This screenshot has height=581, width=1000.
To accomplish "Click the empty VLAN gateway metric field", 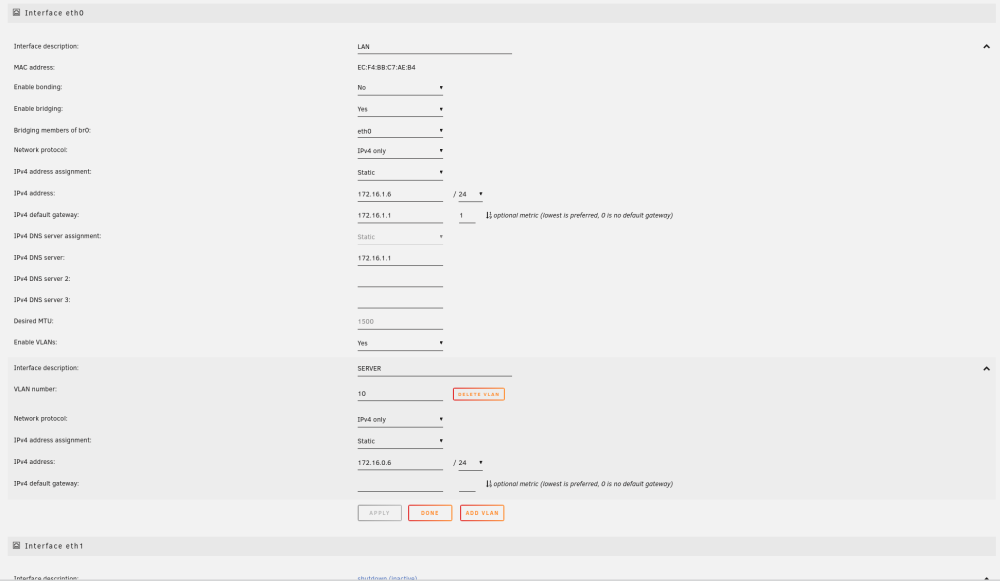I will (467, 485).
